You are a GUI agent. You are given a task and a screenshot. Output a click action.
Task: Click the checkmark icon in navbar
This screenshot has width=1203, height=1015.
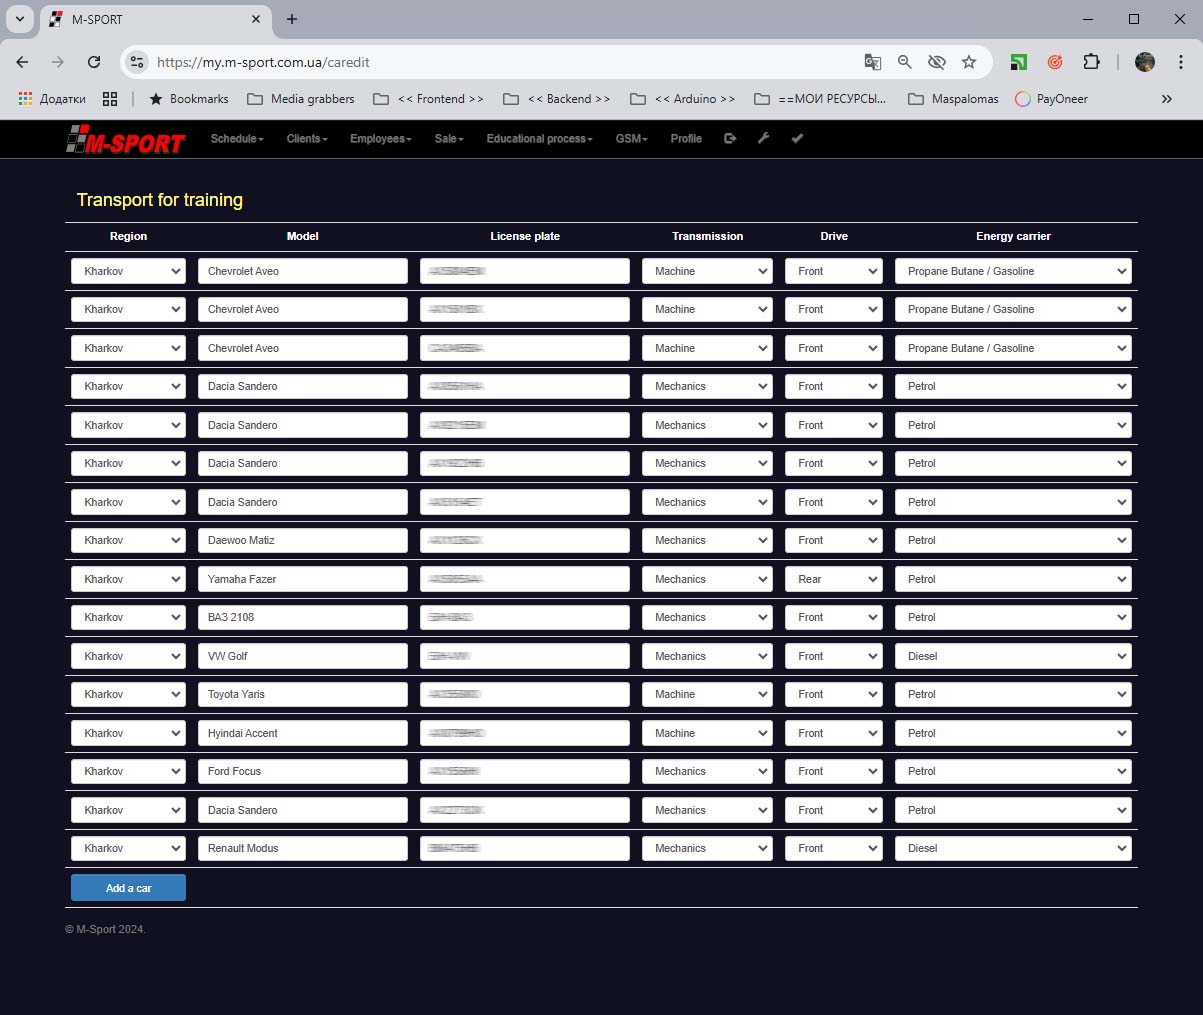[x=797, y=139]
